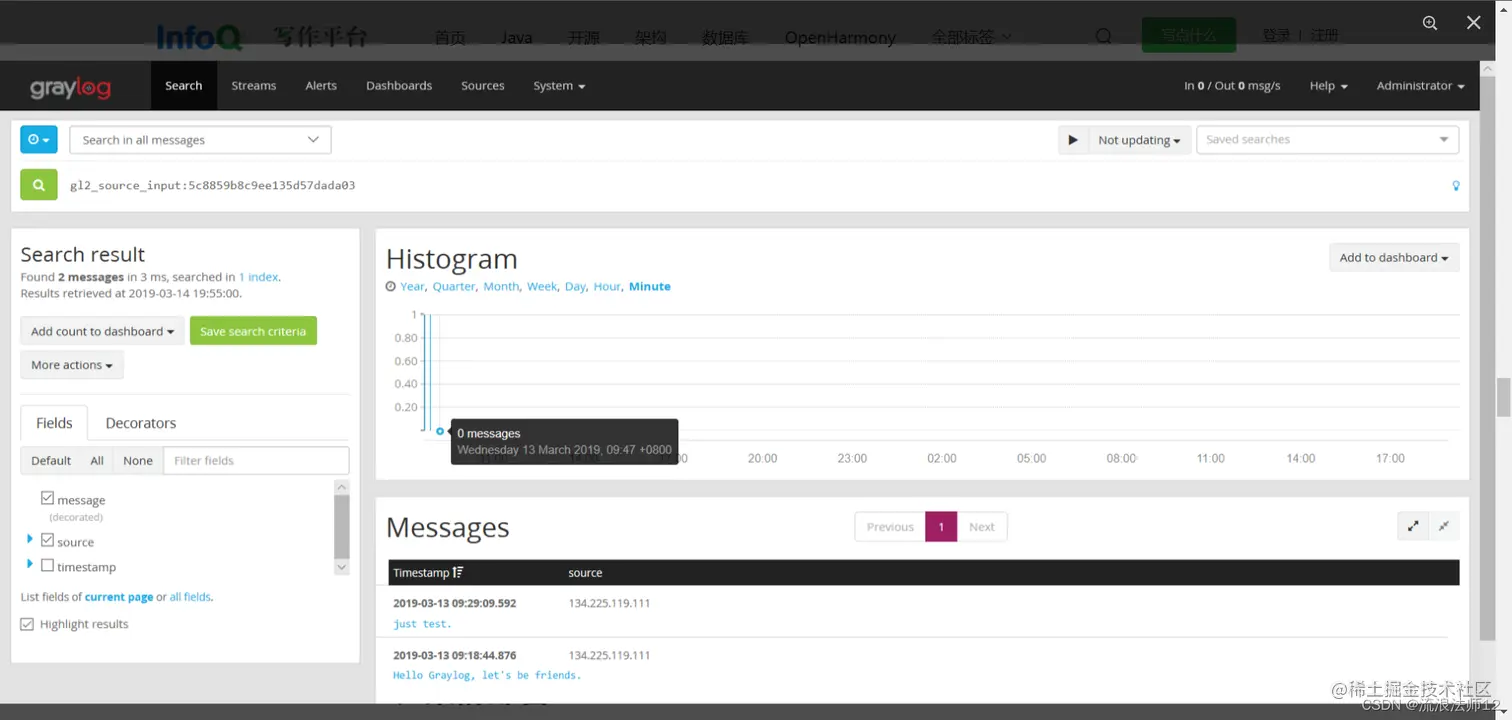Close the image viewer overlay
Image resolution: width=1512 pixels, height=720 pixels.
pos(1473,23)
